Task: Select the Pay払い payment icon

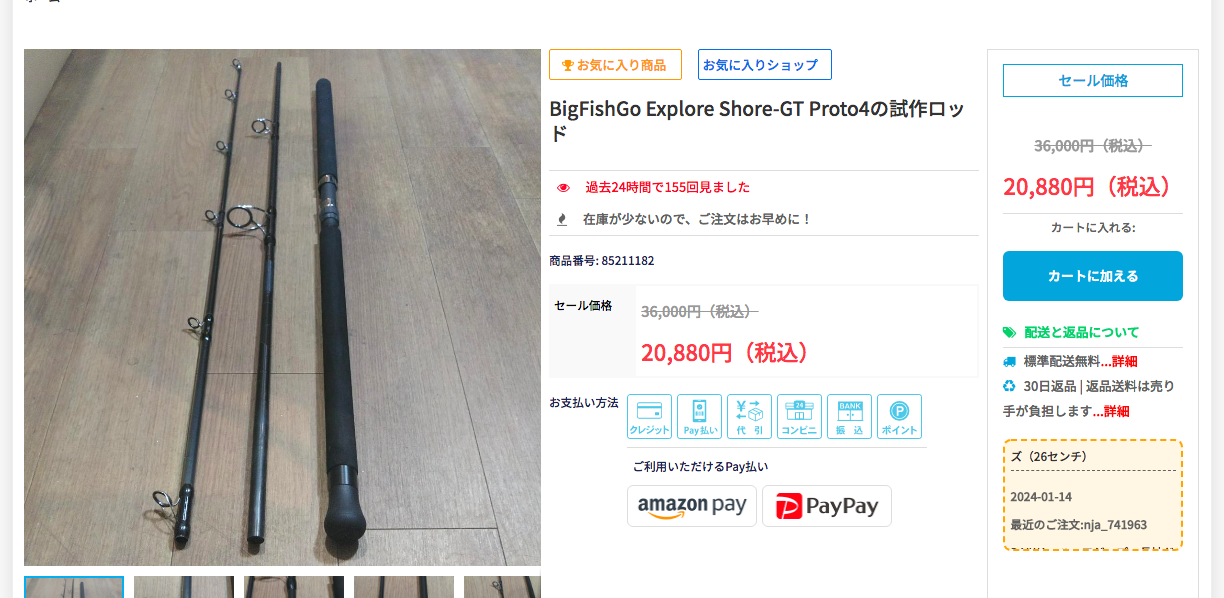Action: [699, 416]
